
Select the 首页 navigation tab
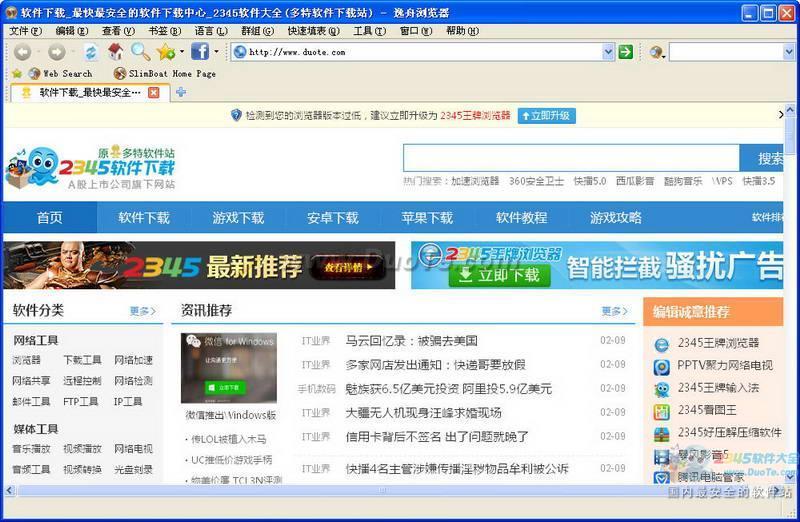49,218
